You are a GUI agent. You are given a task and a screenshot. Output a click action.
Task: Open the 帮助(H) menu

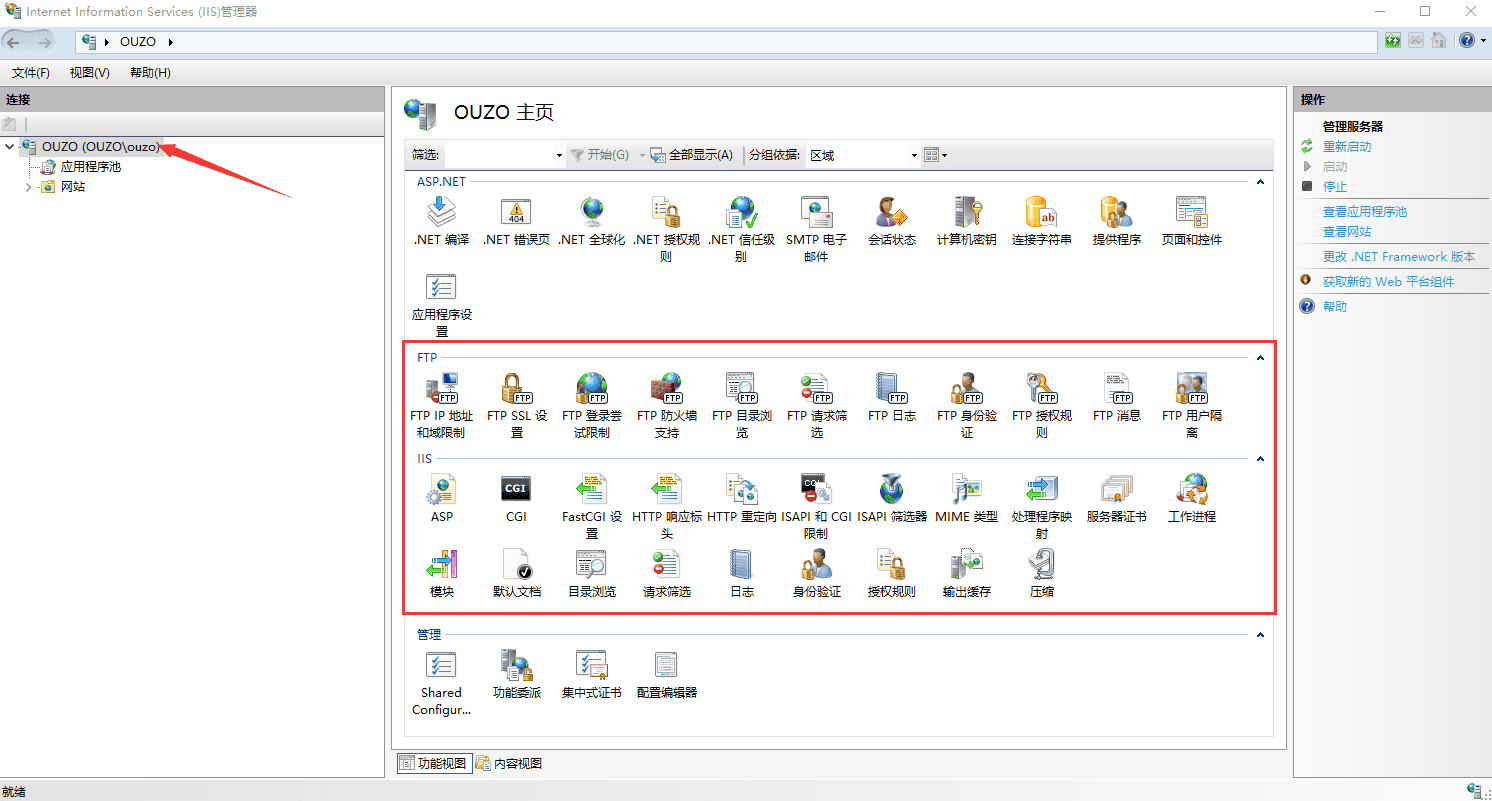coord(150,73)
